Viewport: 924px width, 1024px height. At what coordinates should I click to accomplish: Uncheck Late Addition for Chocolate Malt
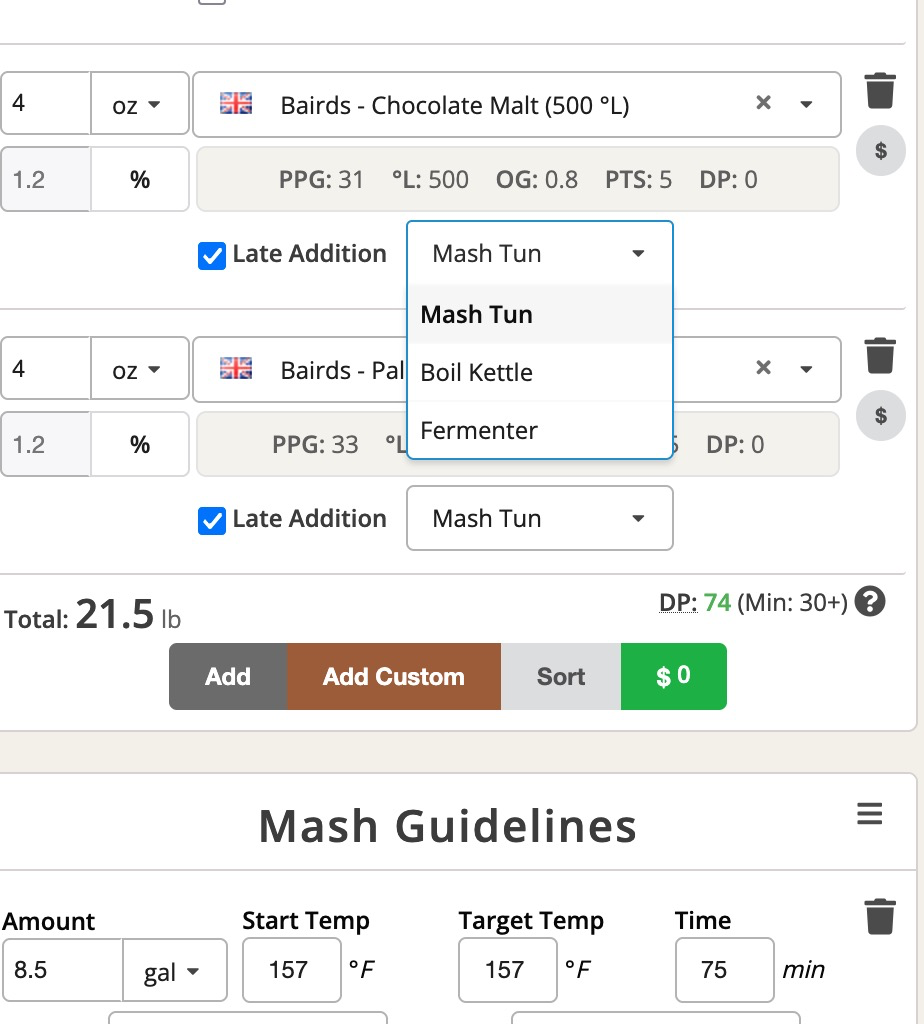click(212, 256)
